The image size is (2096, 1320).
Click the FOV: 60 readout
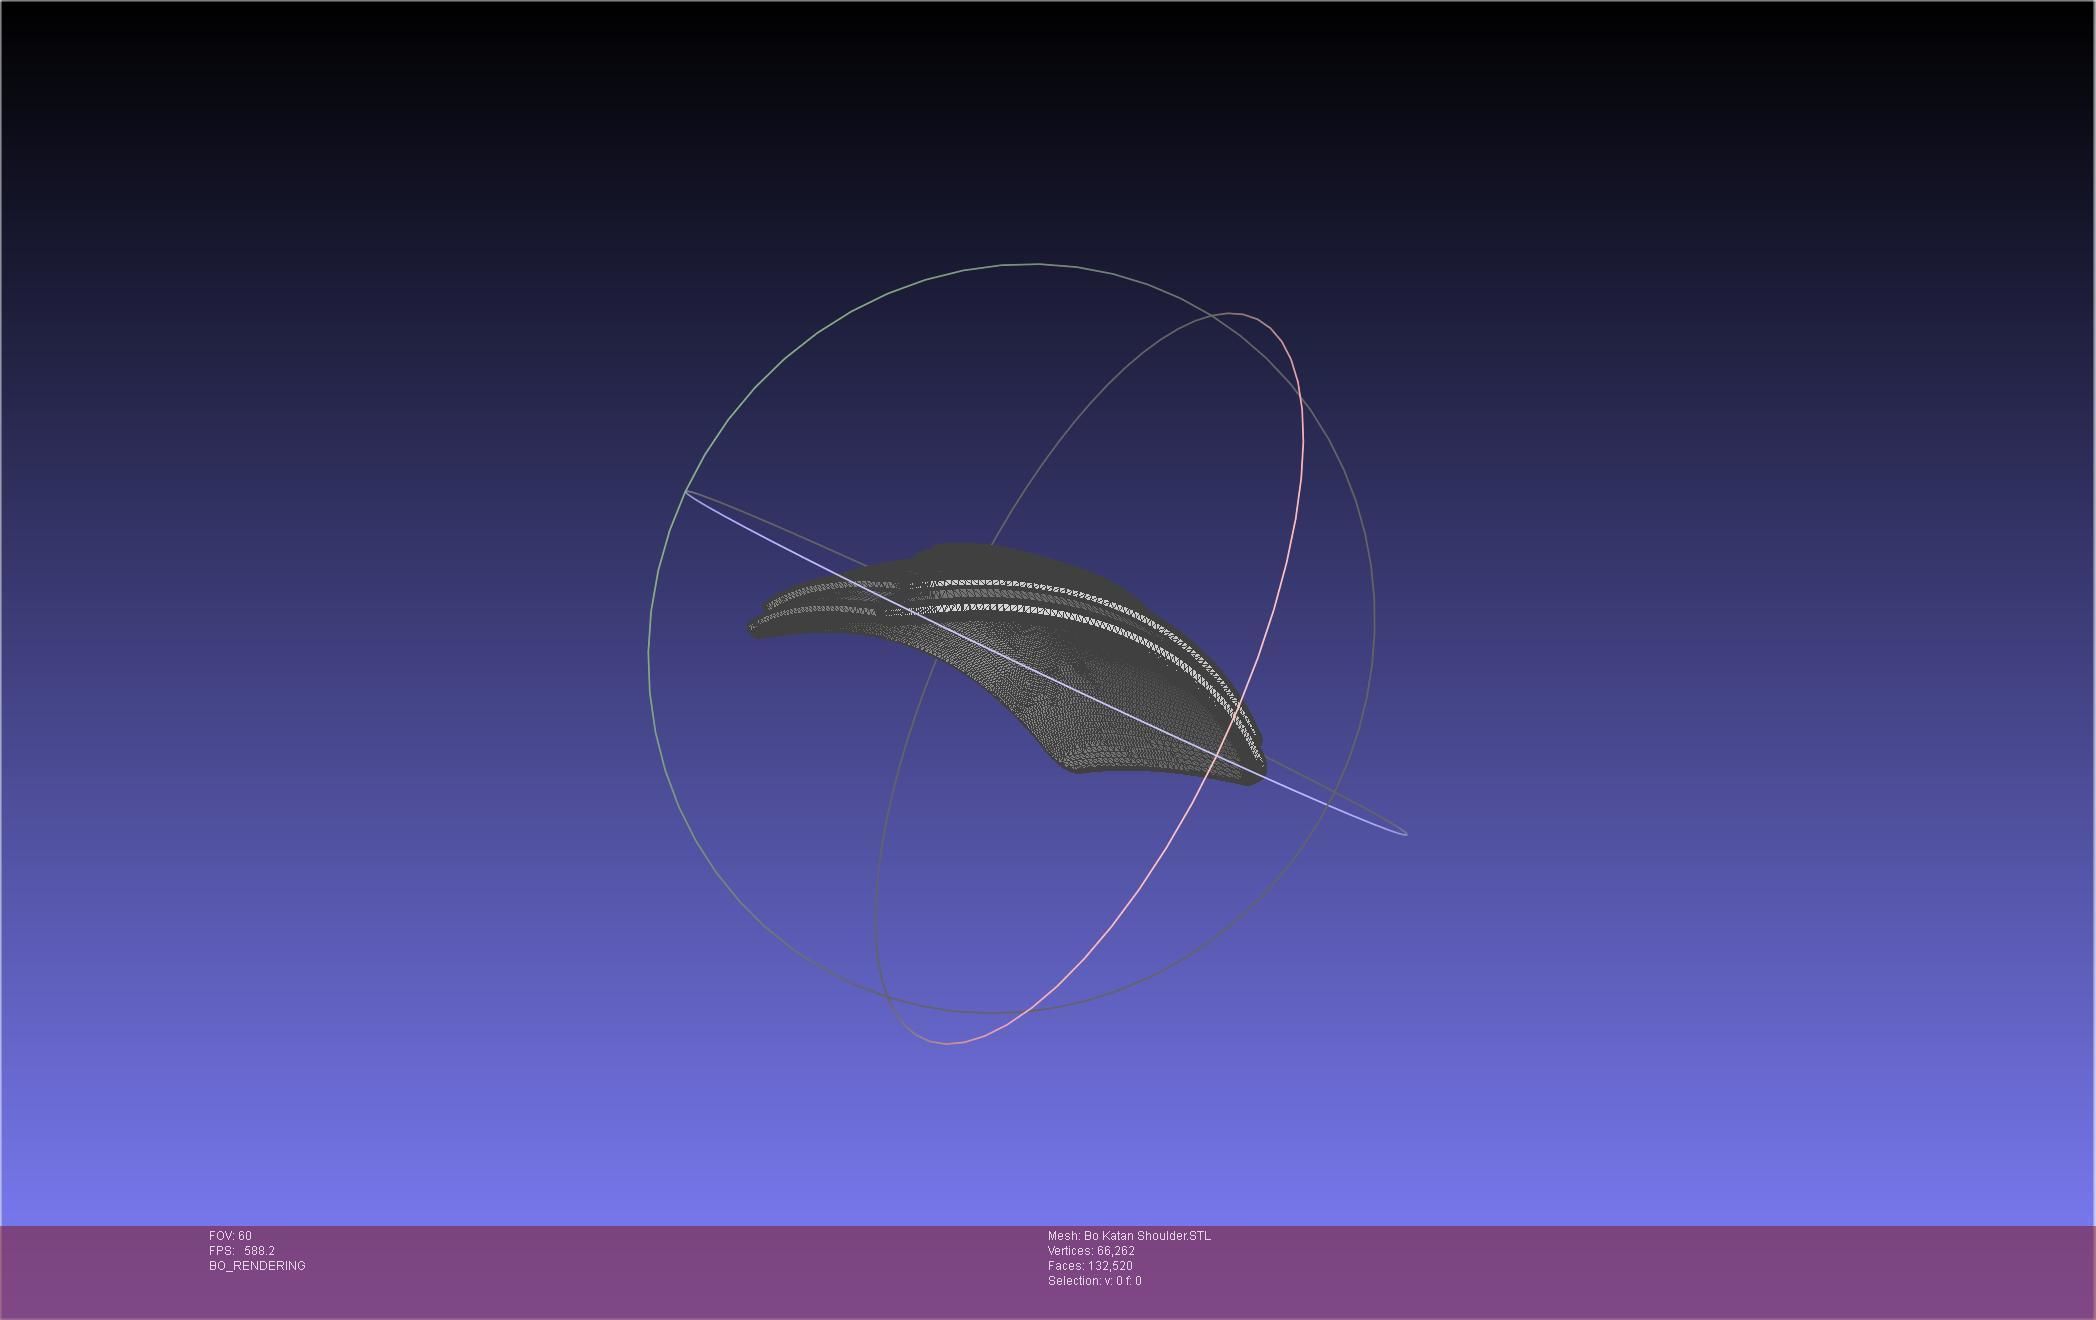[x=230, y=1236]
